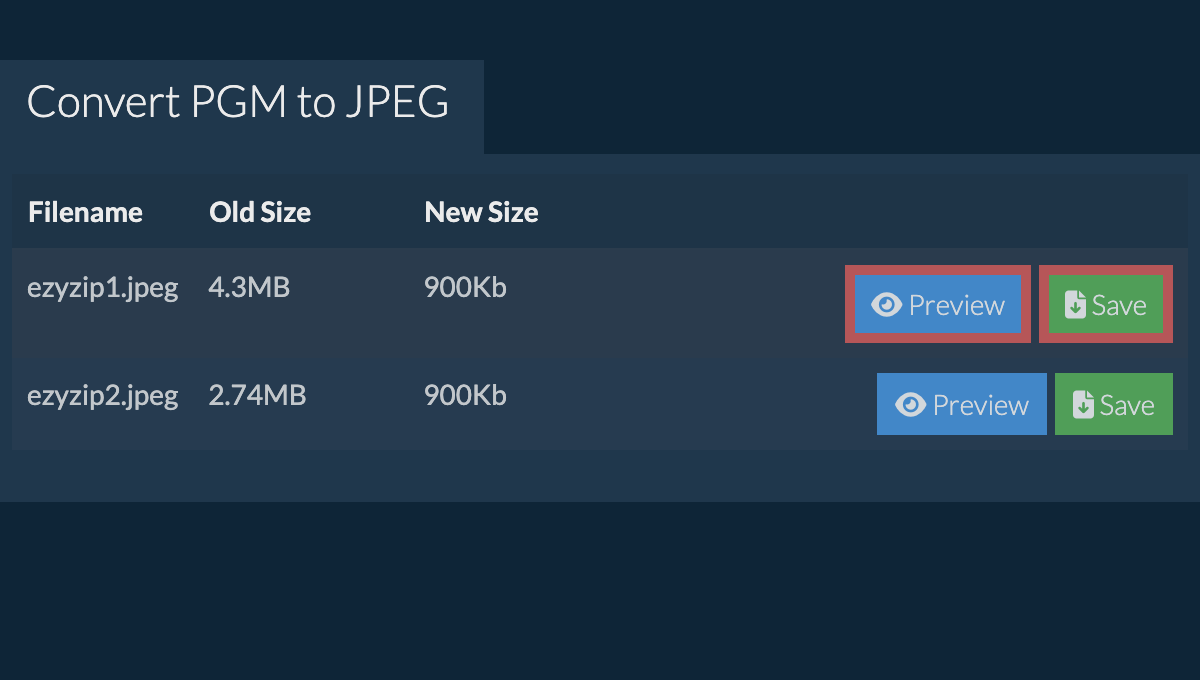
Task: Click the 2.74MB old size value
Action: (257, 395)
